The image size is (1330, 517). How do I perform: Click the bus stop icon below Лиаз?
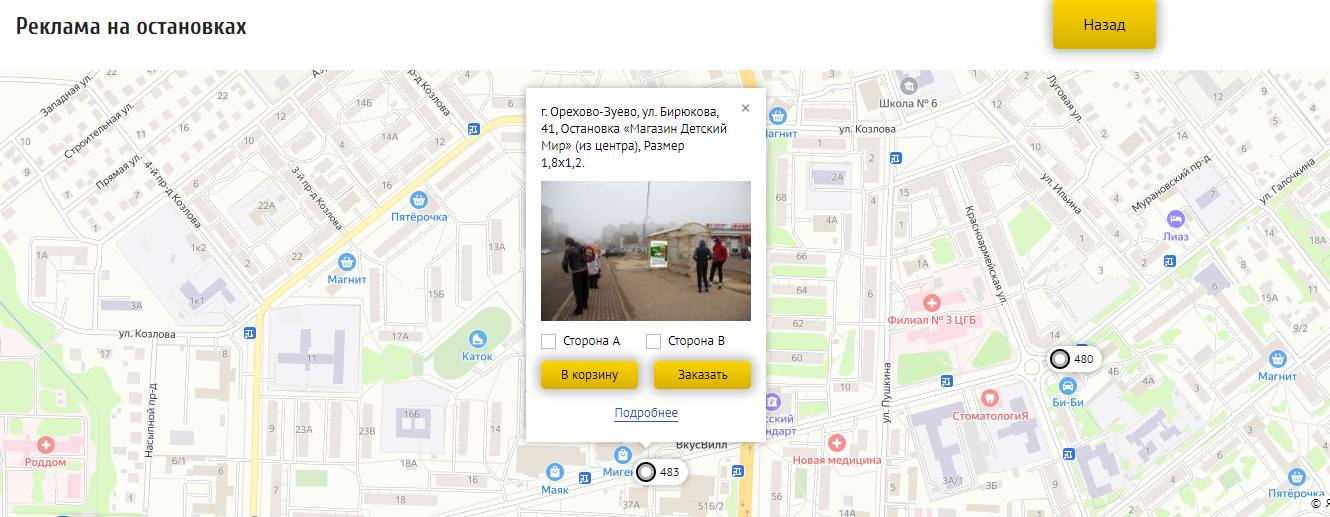pos(1170,262)
